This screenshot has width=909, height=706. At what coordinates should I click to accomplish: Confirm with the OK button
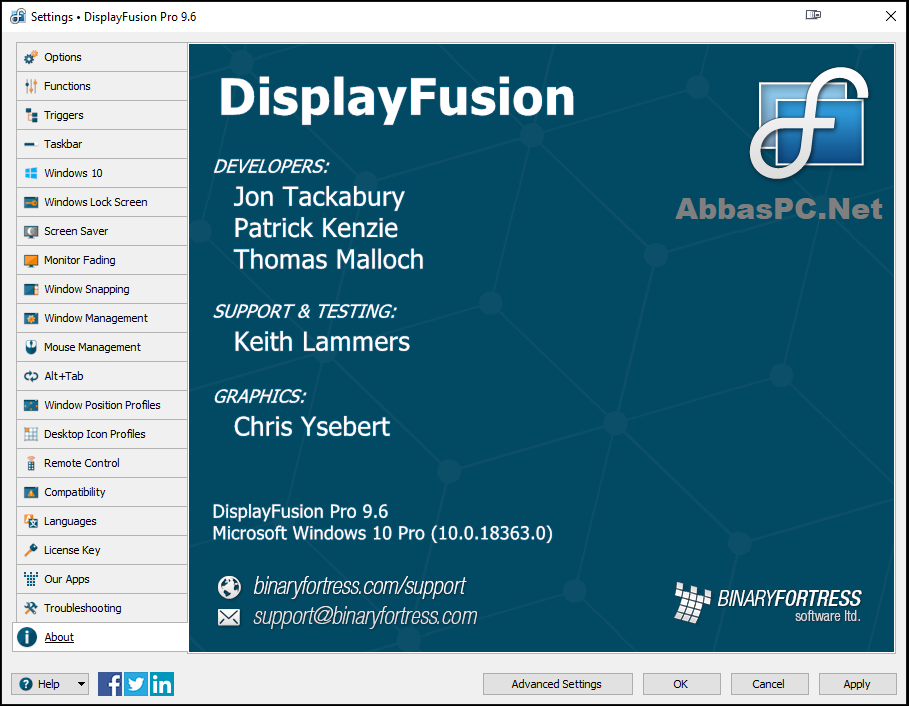pos(681,684)
